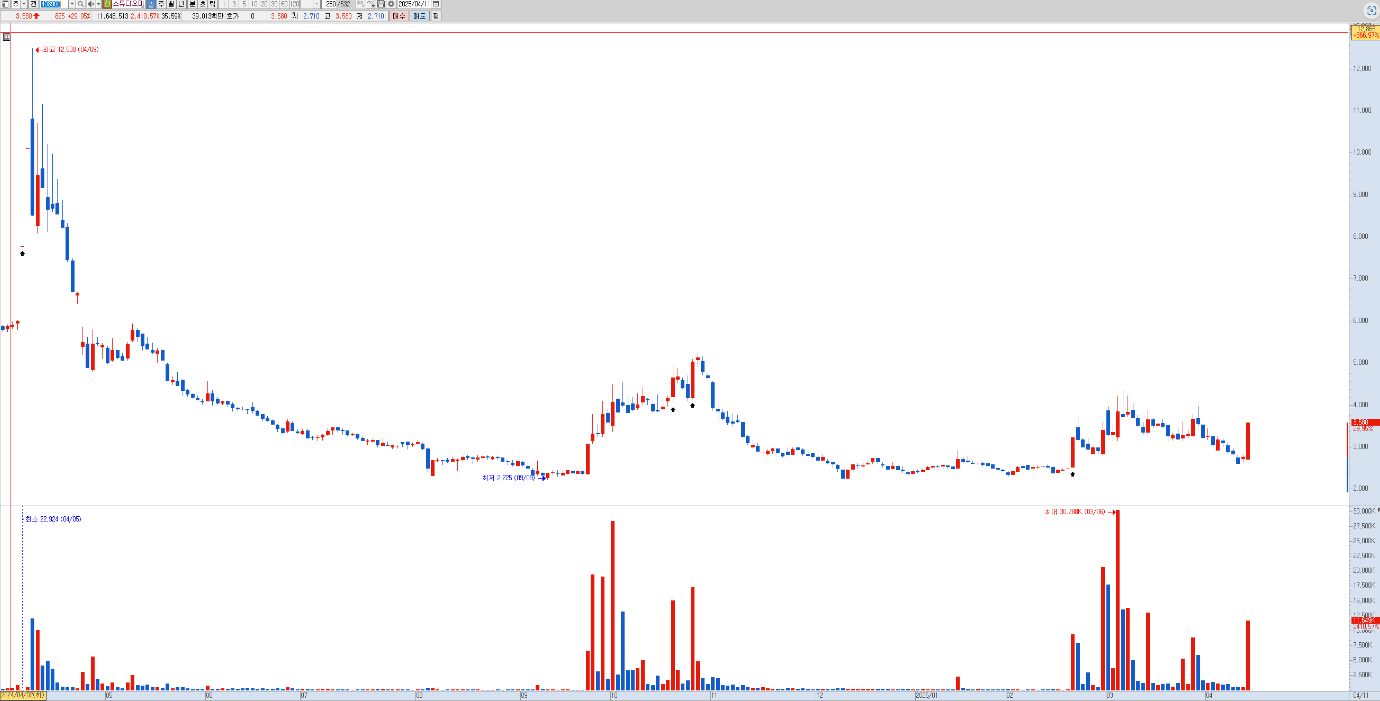Select the second (초) chart period
1380x701 pixels.
(x=203, y=5)
